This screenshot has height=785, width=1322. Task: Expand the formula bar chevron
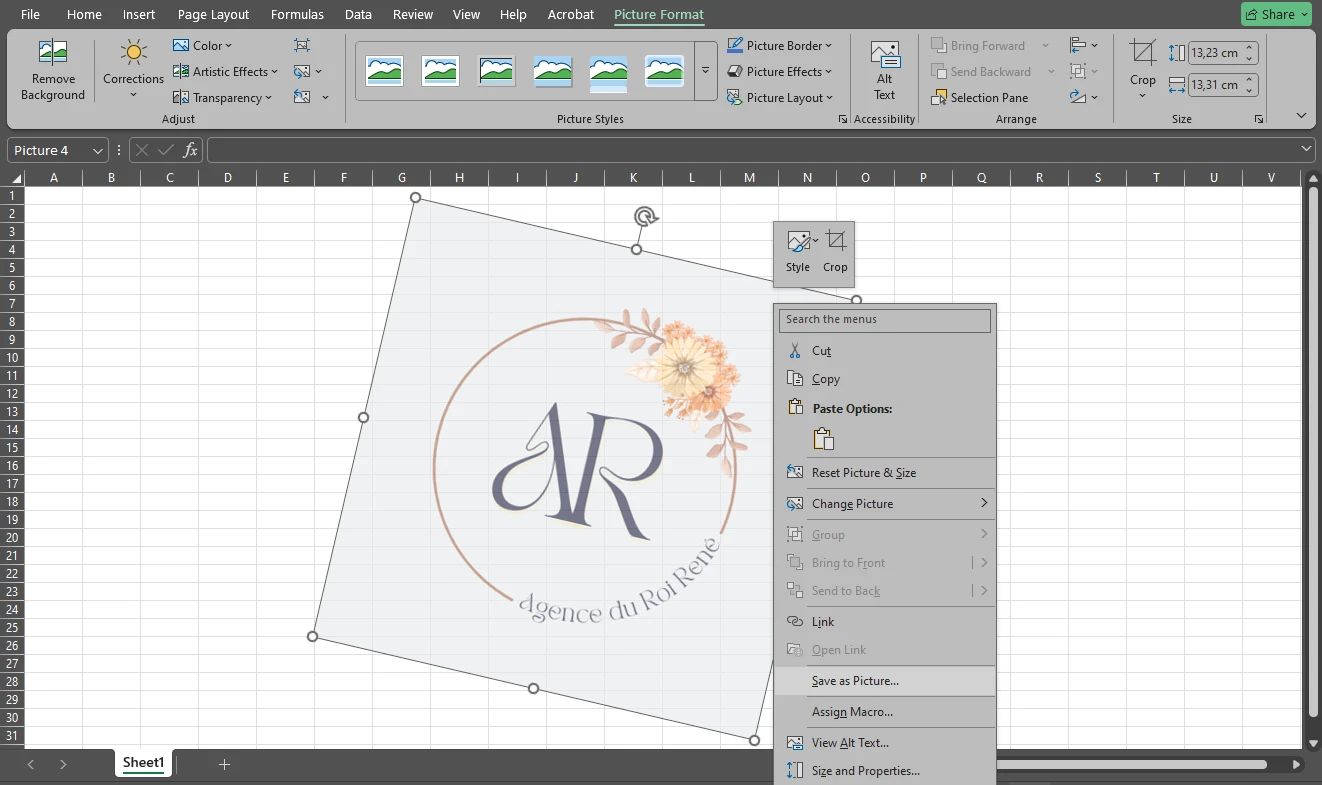click(x=1307, y=149)
